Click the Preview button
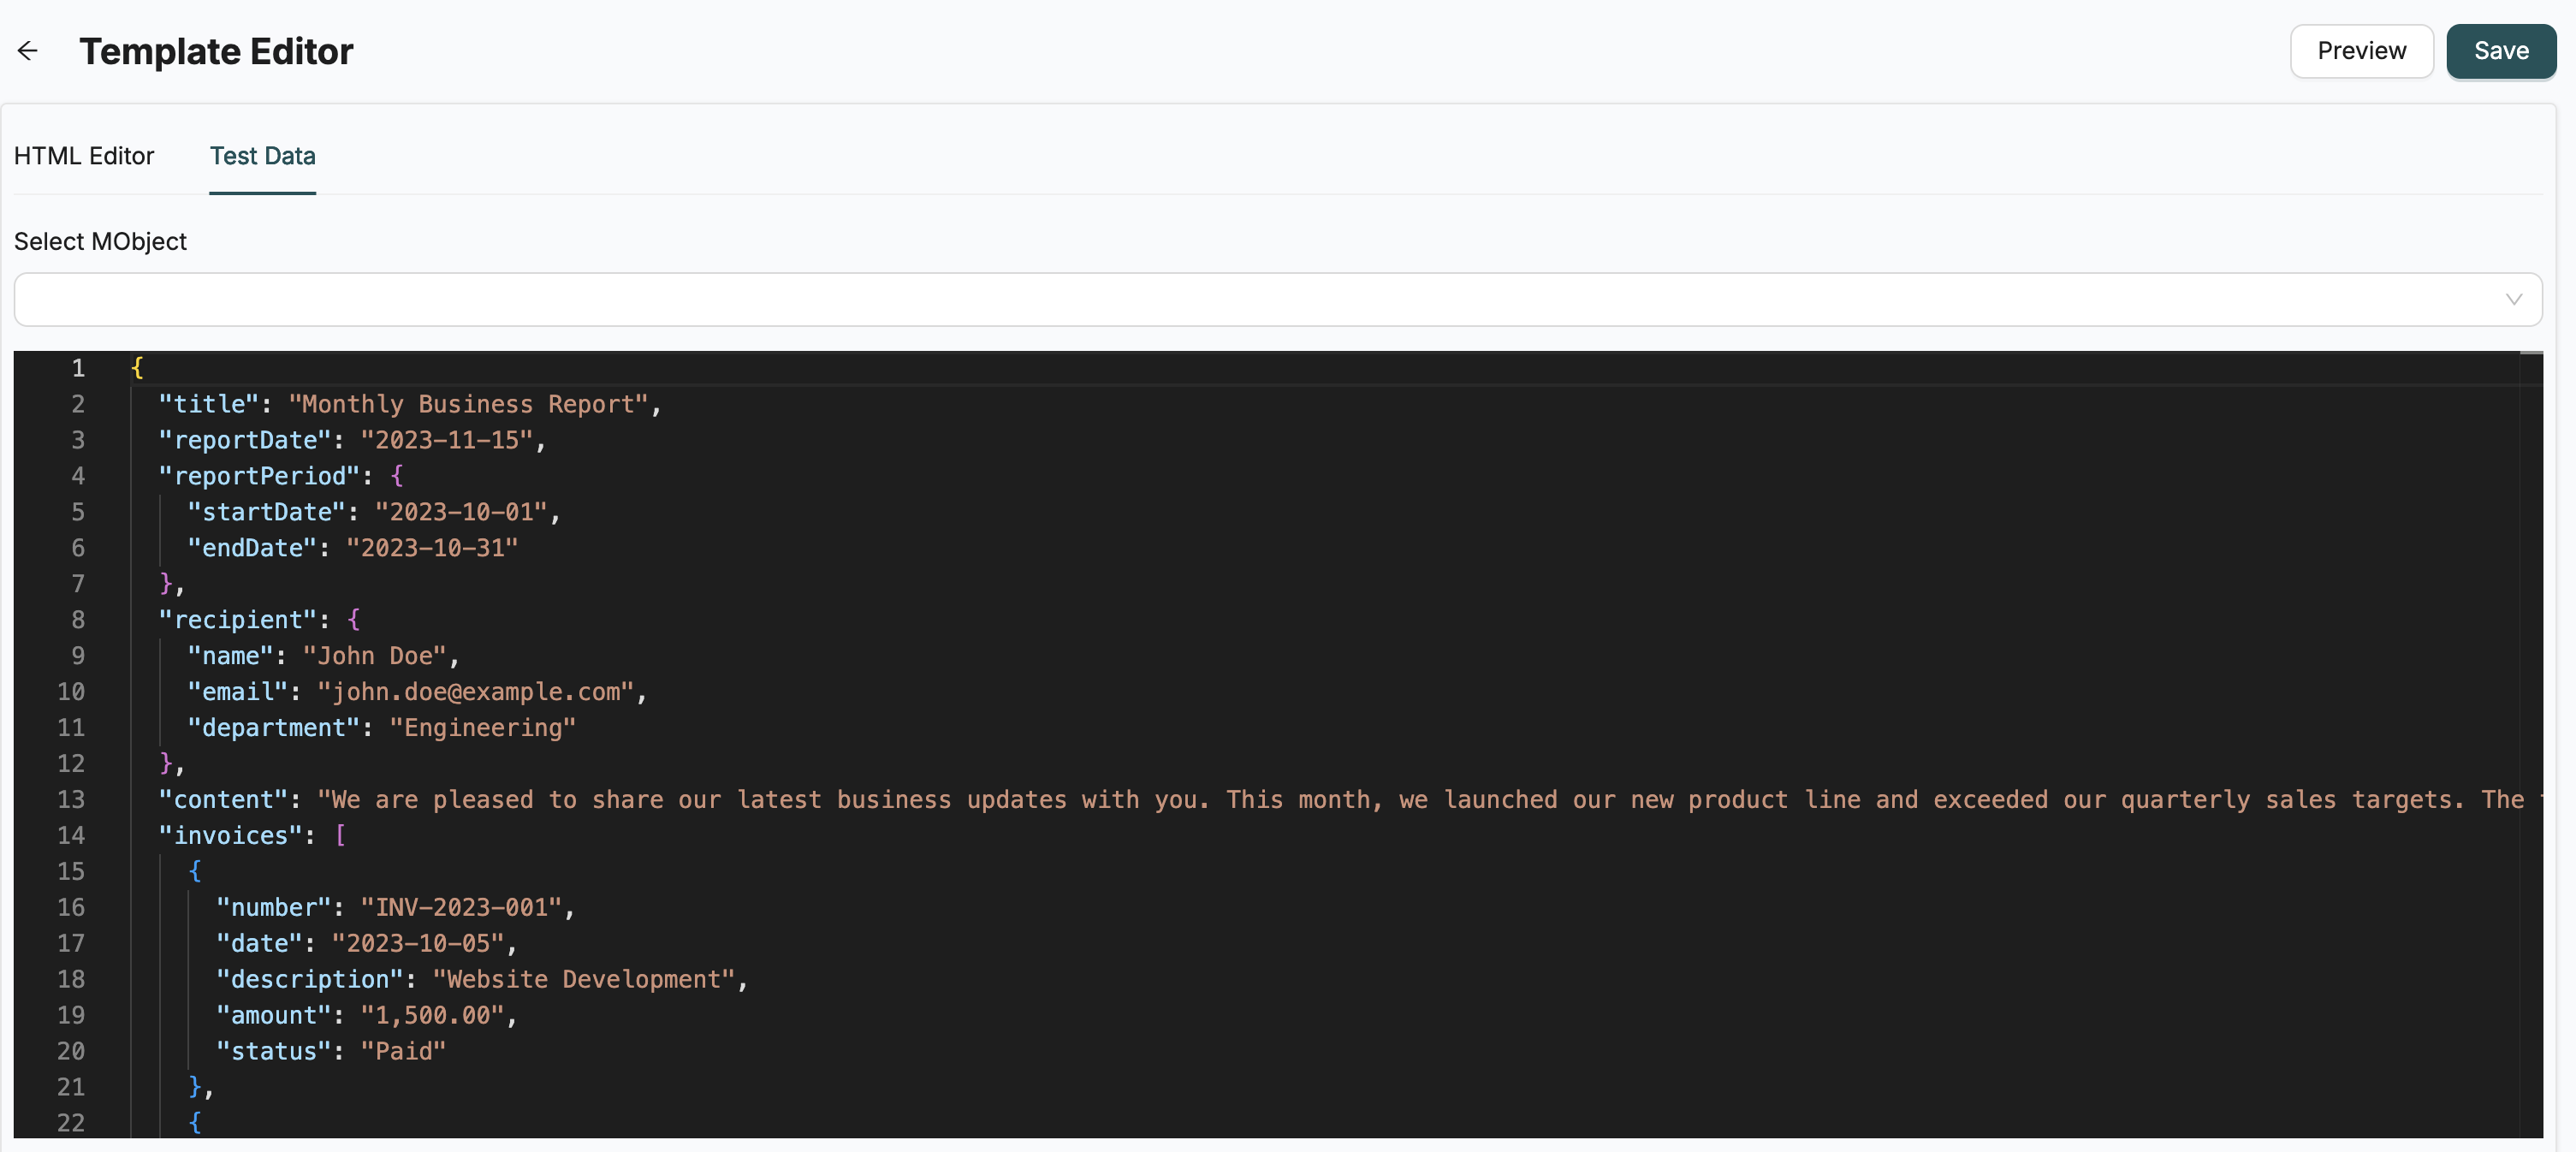The height and width of the screenshot is (1152, 2576). [x=2361, y=50]
